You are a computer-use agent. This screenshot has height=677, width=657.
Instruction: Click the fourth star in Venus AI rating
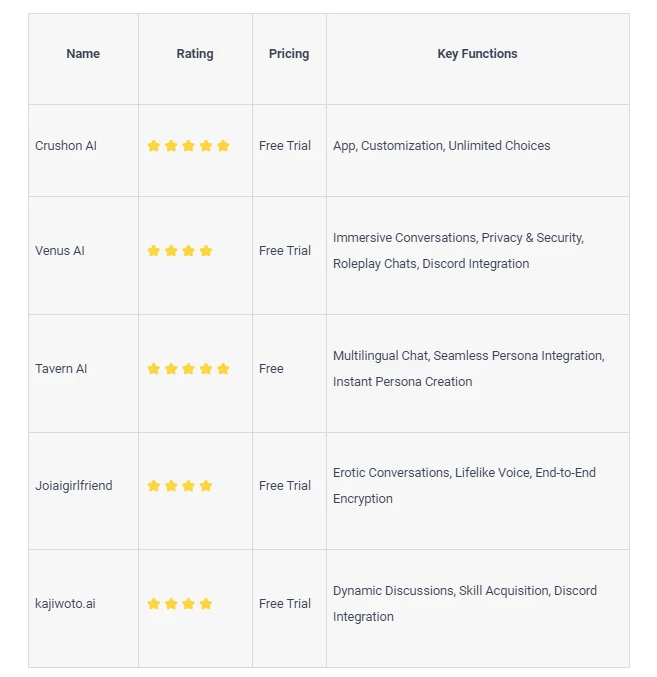pos(206,251)
